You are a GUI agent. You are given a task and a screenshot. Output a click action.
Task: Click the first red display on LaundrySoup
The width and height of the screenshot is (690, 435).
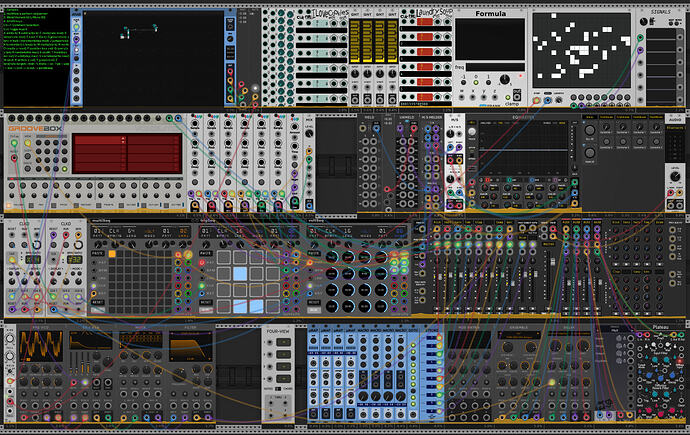click(x=425, y=22)
